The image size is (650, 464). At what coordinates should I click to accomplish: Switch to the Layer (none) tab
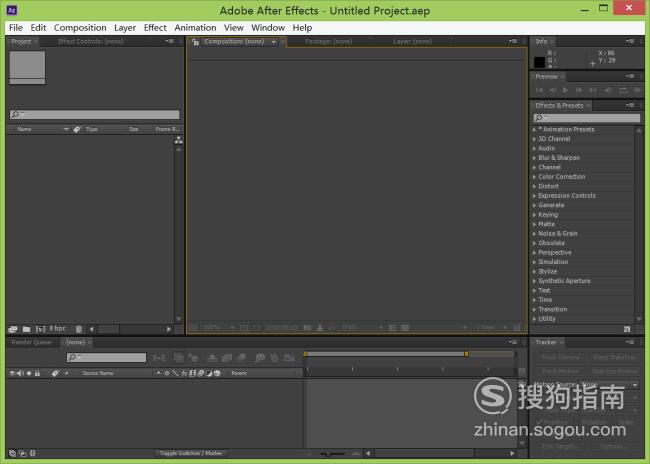click(412, 41)
